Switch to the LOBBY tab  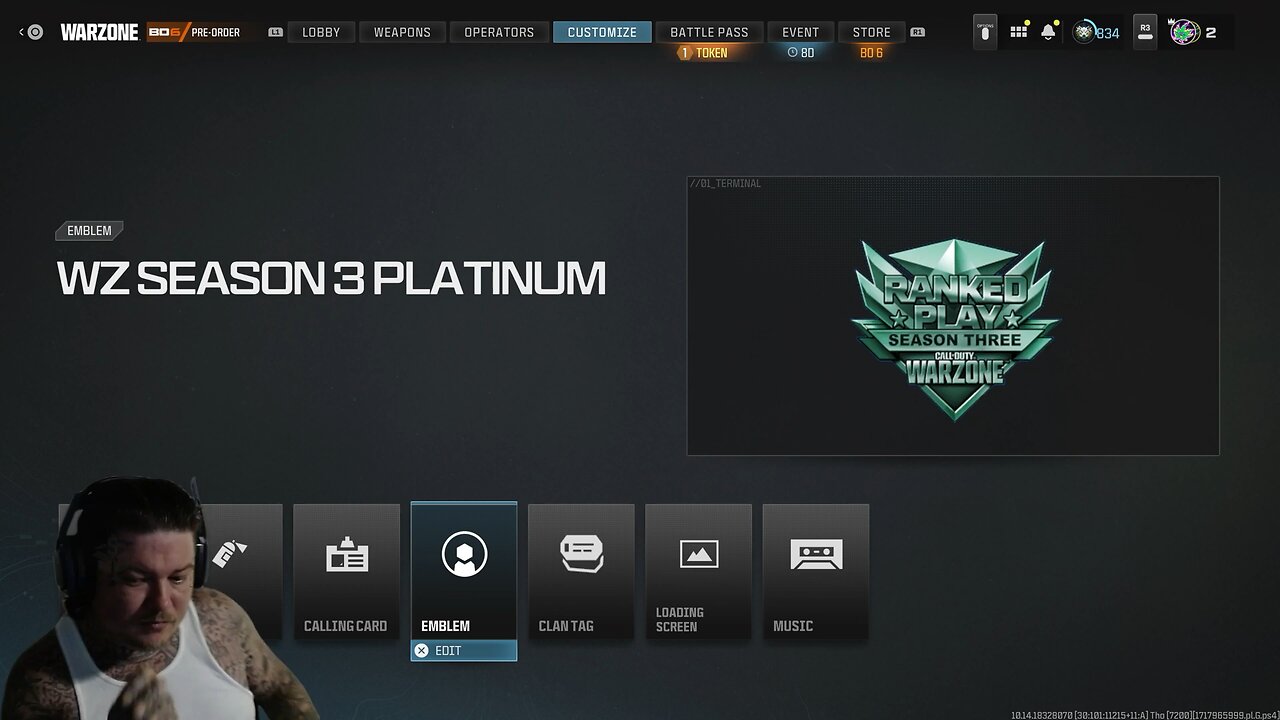[321, 32]
